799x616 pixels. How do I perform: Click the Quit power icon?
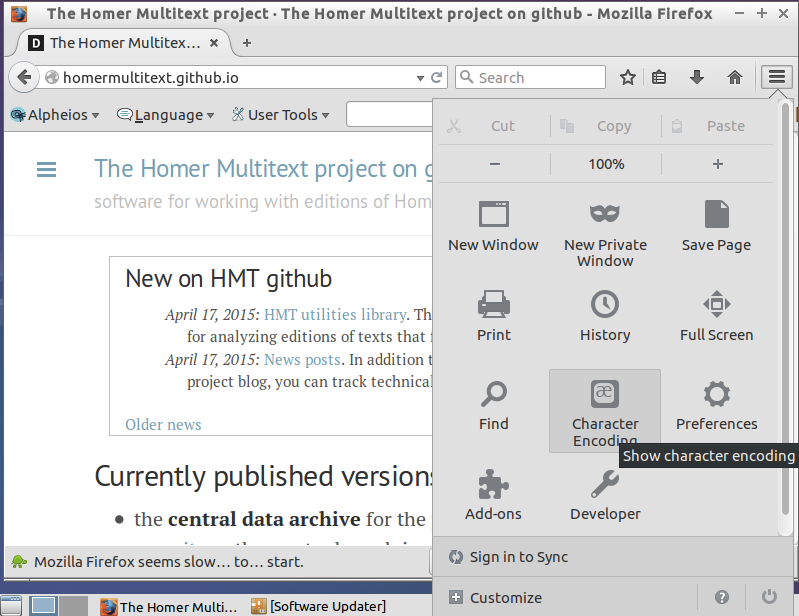(x=769, y=597)
